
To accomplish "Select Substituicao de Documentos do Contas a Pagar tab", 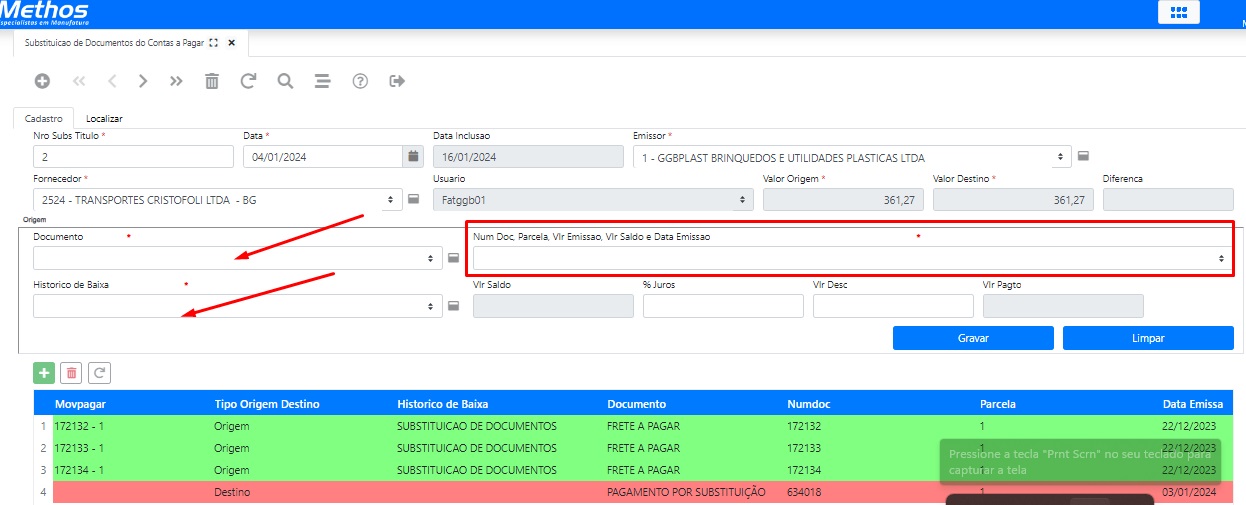I will 115,43.
